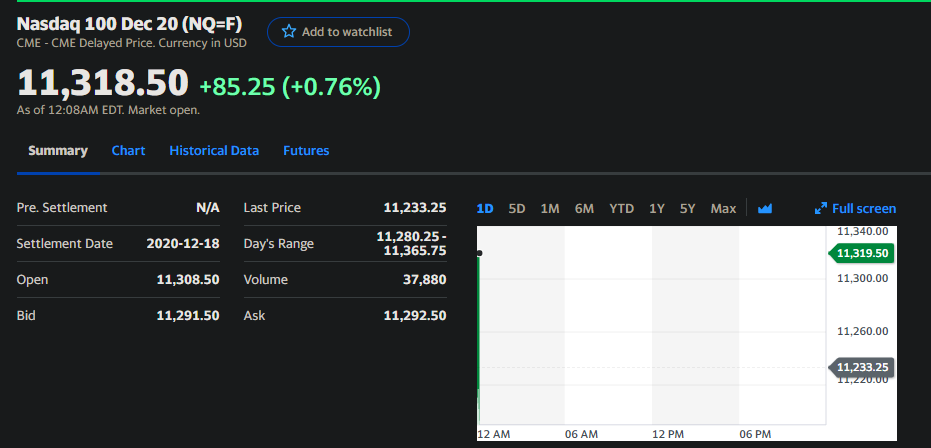Click the 06 PM label on chart axis
This screenshot has width=931, height=448.
point(755,434)
